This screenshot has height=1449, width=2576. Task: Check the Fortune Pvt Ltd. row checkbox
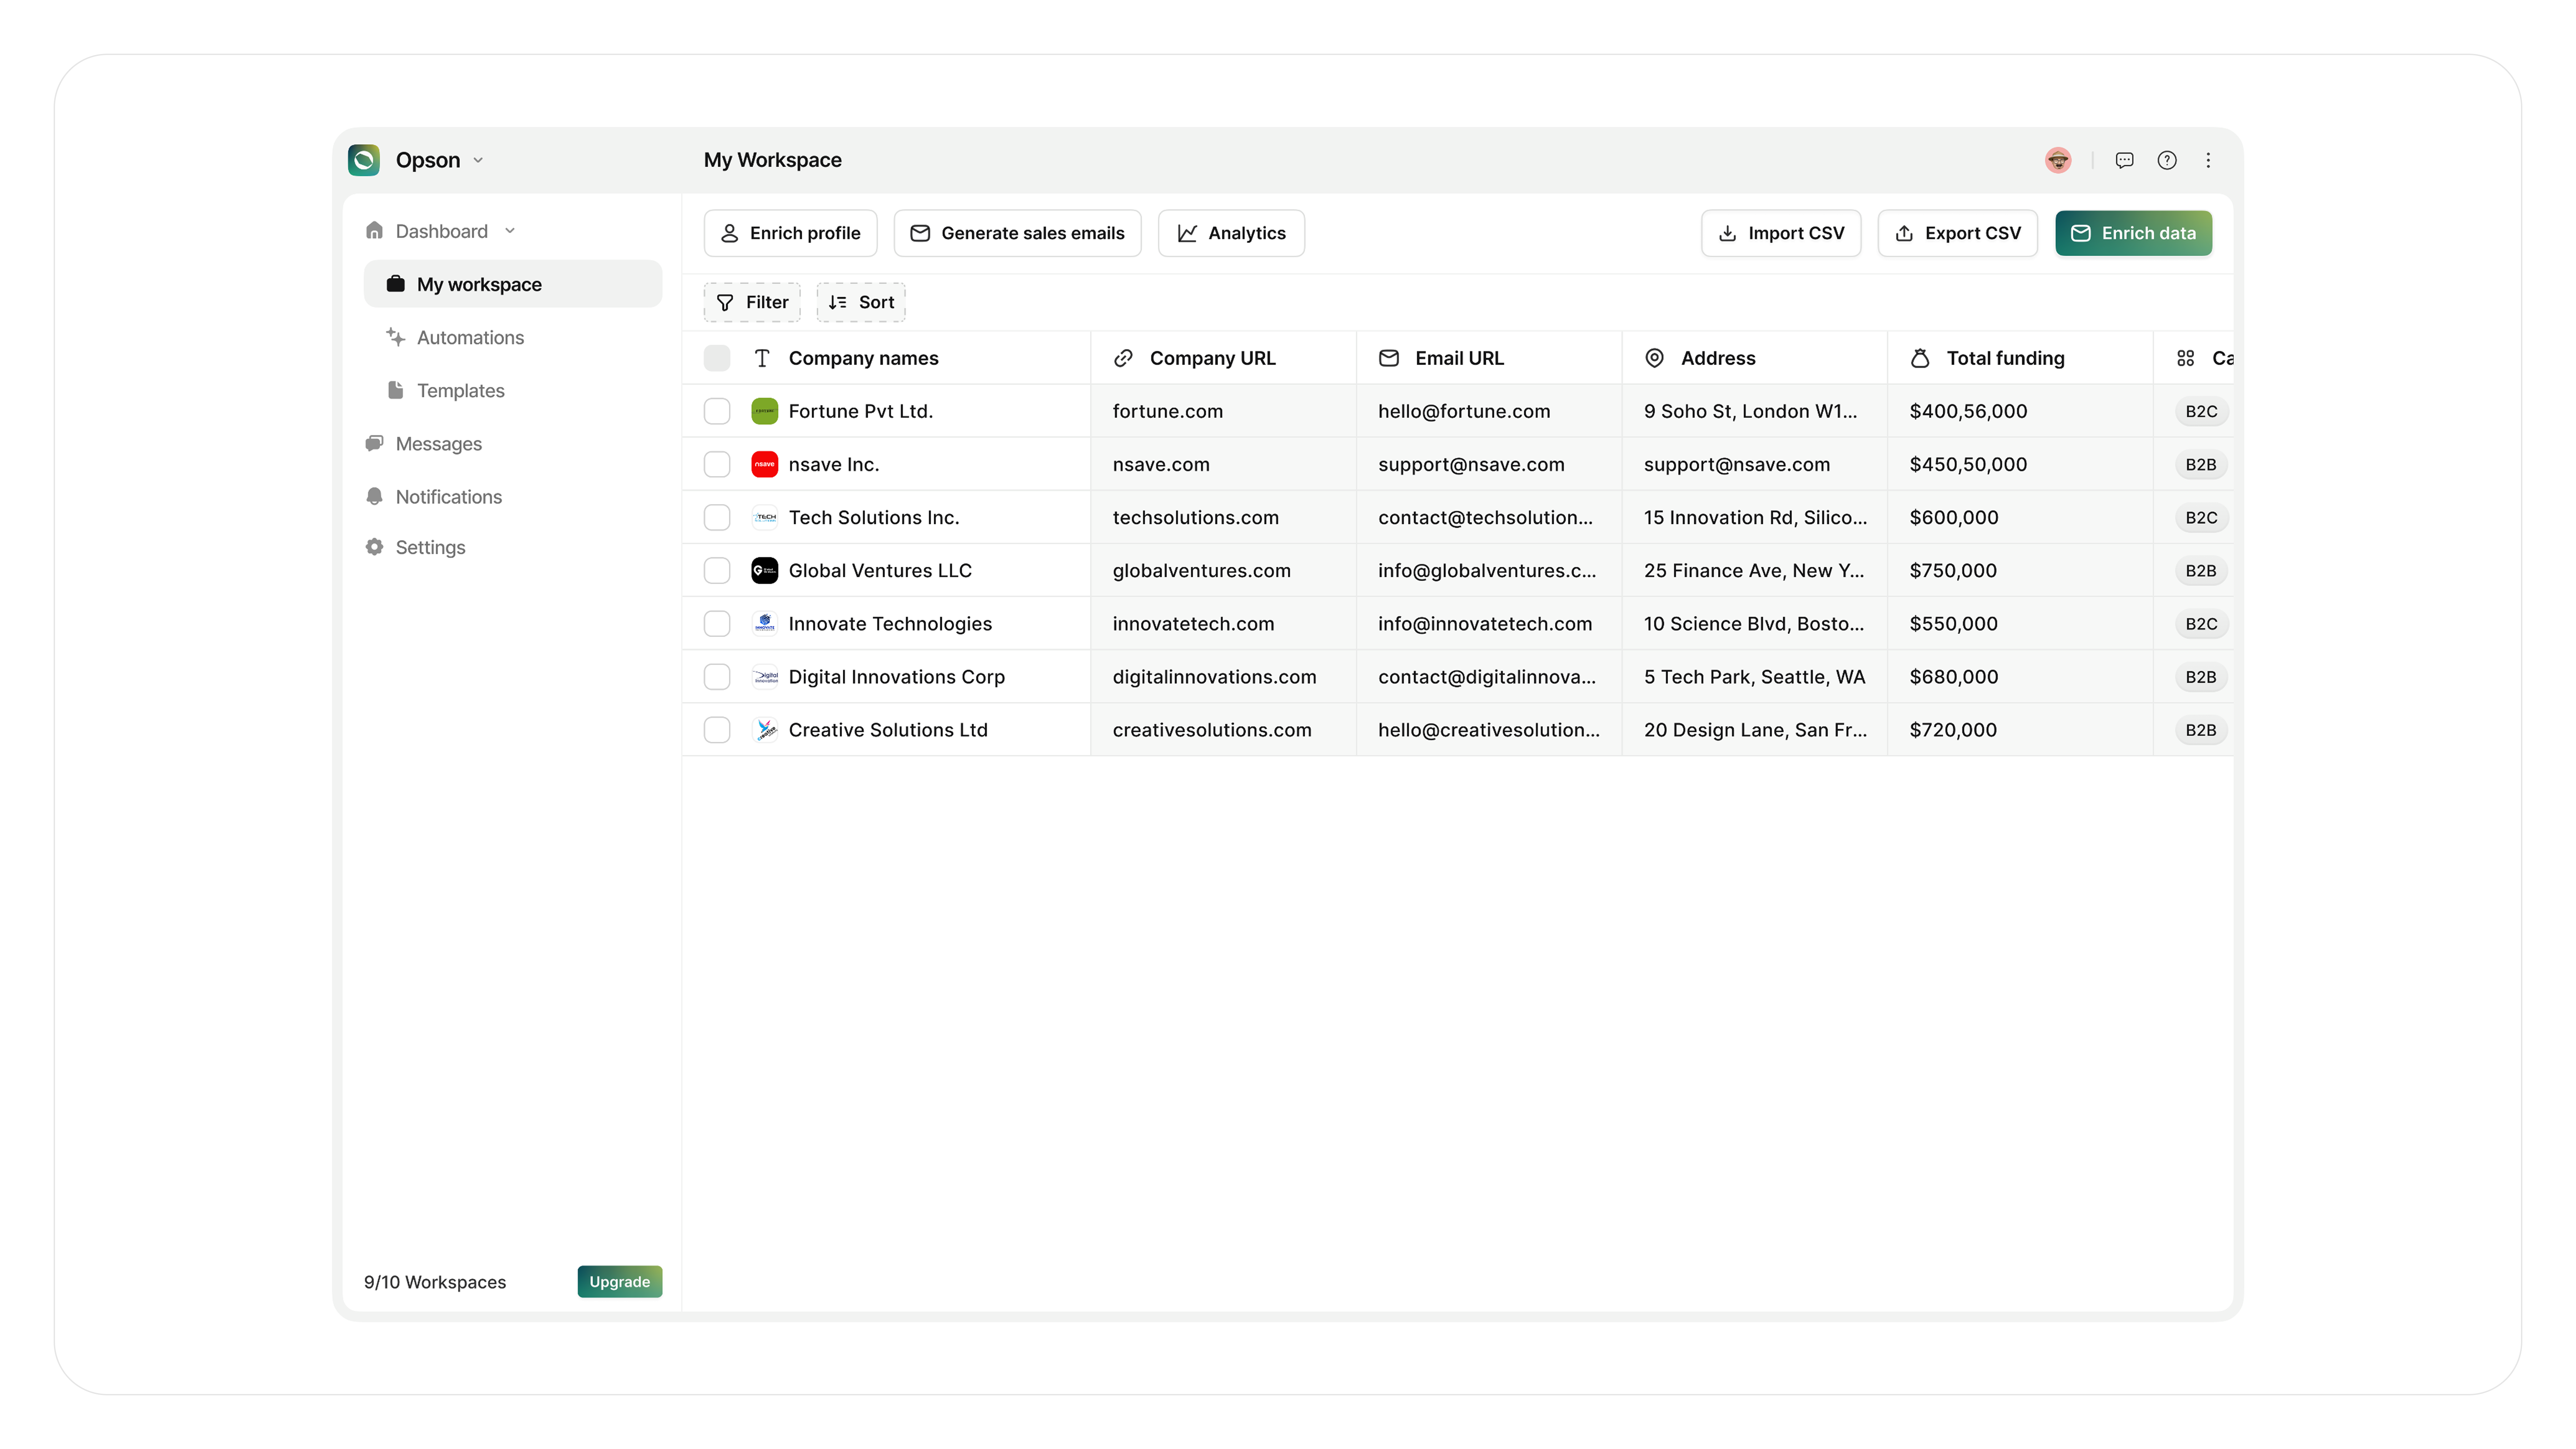[717, 411]
